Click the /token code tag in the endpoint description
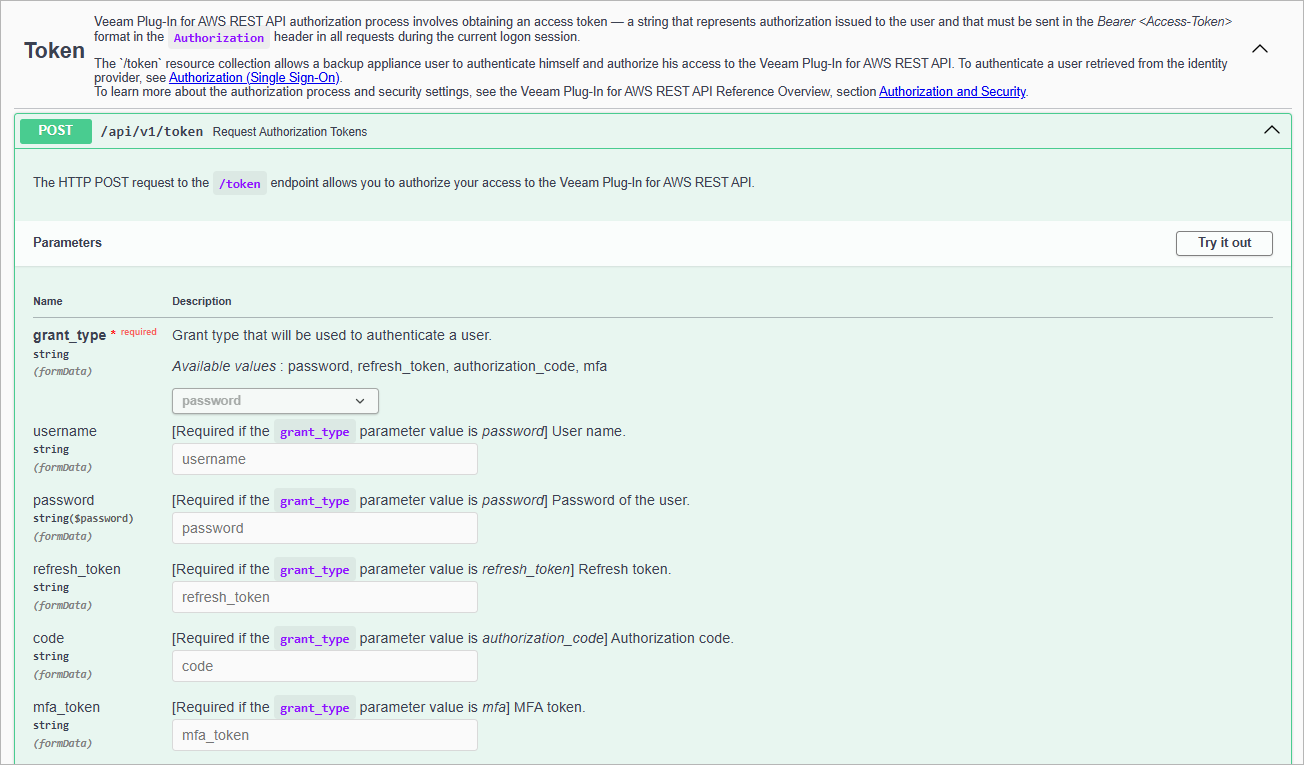The image size is (1304, 765). 240,183
